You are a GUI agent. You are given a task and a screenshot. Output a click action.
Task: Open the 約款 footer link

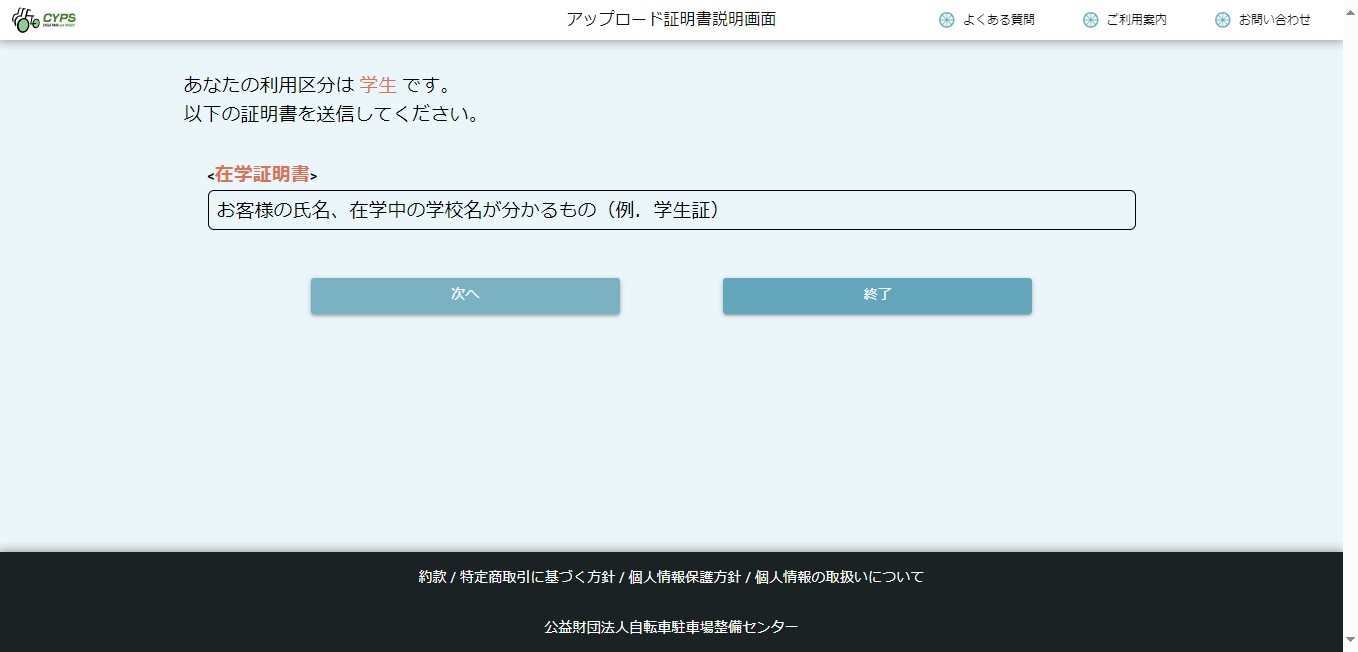432,577
